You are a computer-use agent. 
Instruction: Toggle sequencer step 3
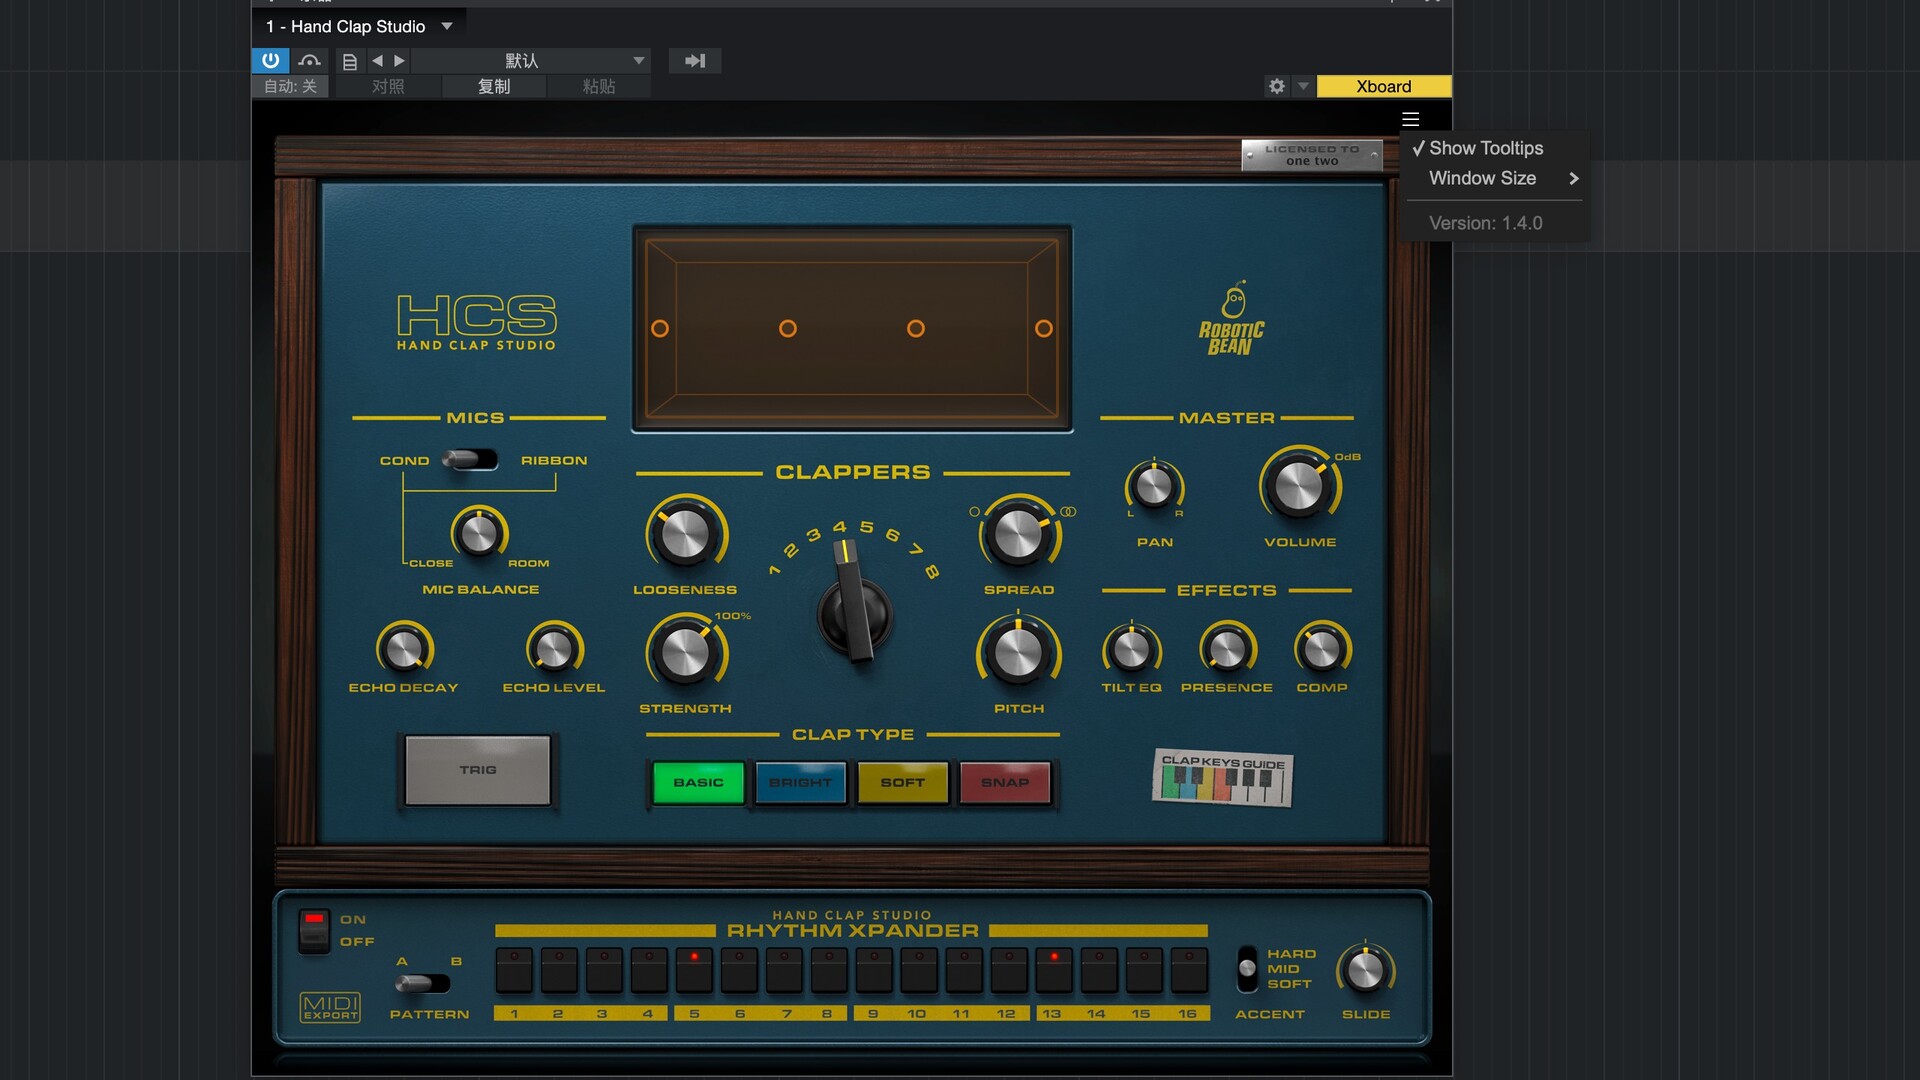604,971
